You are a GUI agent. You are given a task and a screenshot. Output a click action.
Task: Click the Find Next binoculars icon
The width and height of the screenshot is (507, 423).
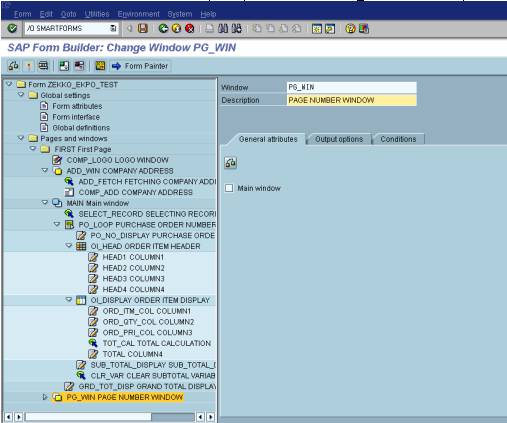[x=237, y=29]
